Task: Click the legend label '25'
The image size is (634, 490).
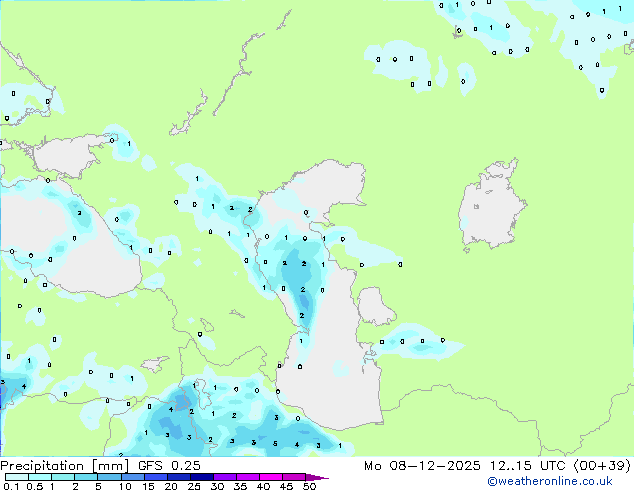Action: pyautogui.click(x=194, y=486)
